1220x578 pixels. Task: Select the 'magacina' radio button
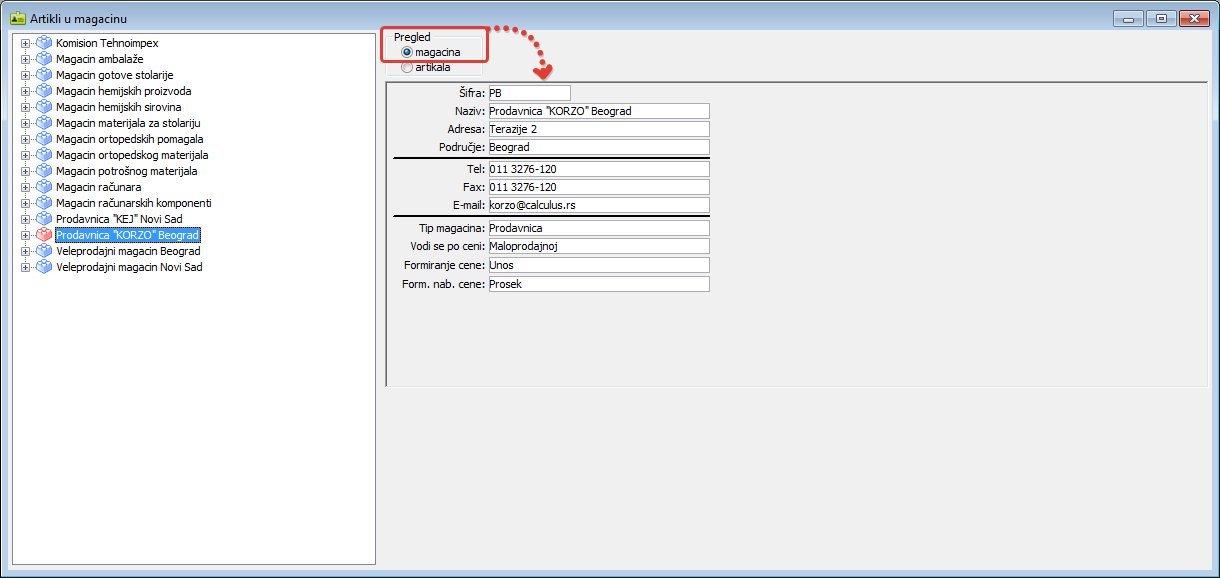[407, 52]
